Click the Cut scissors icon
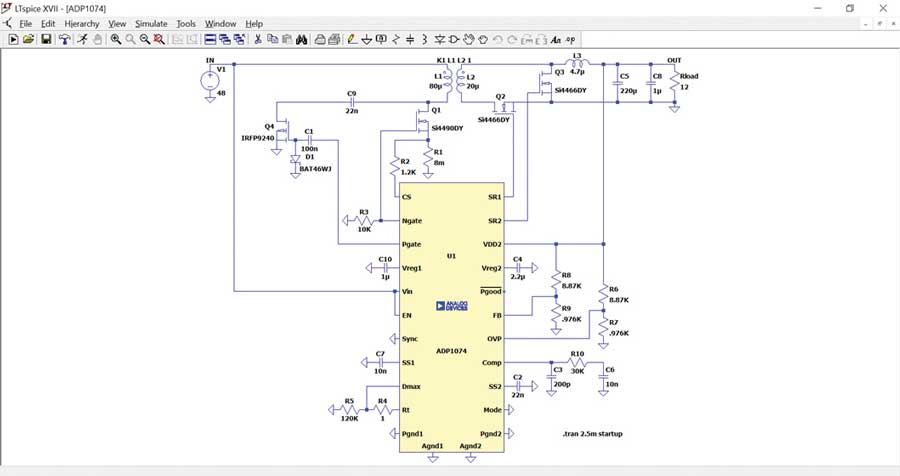This screenshot has height=476, width=900. 258,39
